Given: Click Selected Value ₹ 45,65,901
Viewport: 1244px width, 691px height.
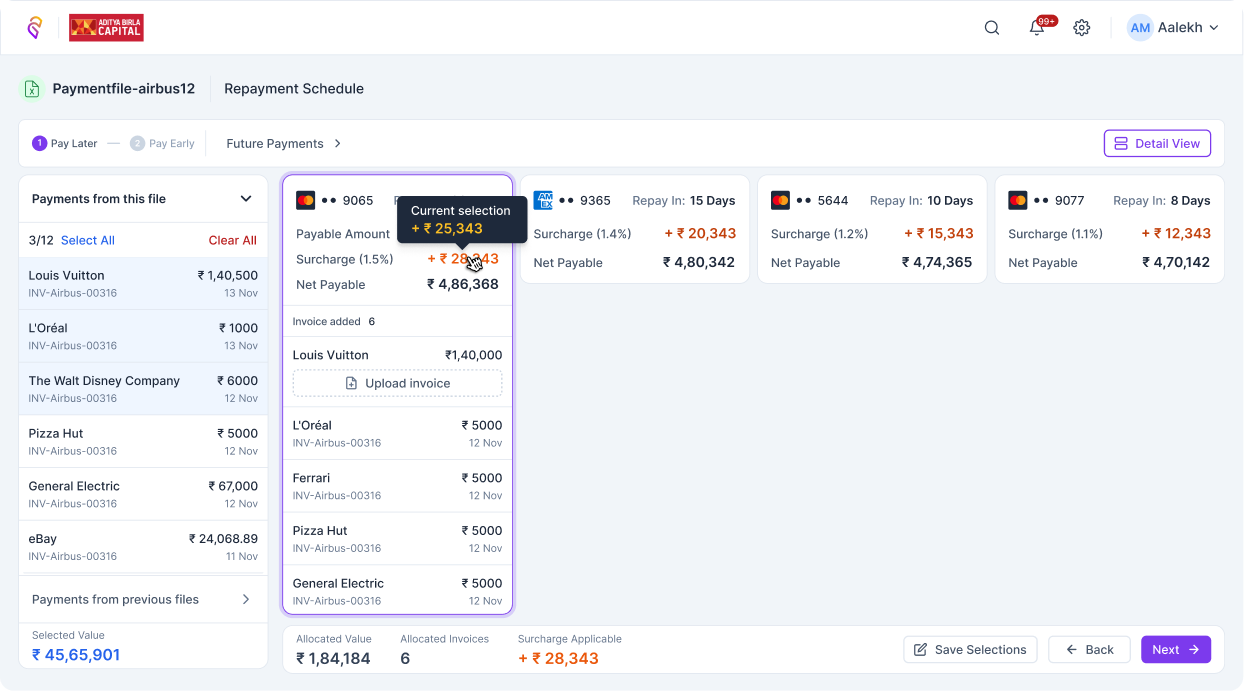Looking at the screenshot, I should pos(76,655).
